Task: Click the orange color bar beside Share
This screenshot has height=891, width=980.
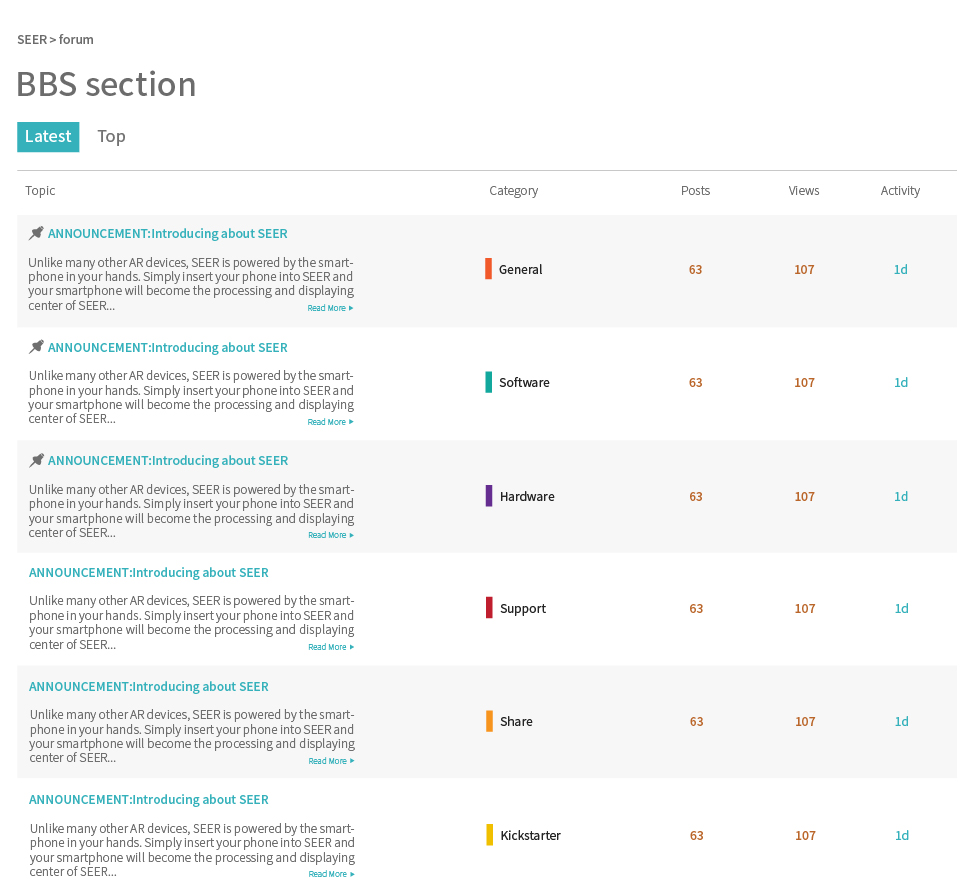Action: point(489,720)
